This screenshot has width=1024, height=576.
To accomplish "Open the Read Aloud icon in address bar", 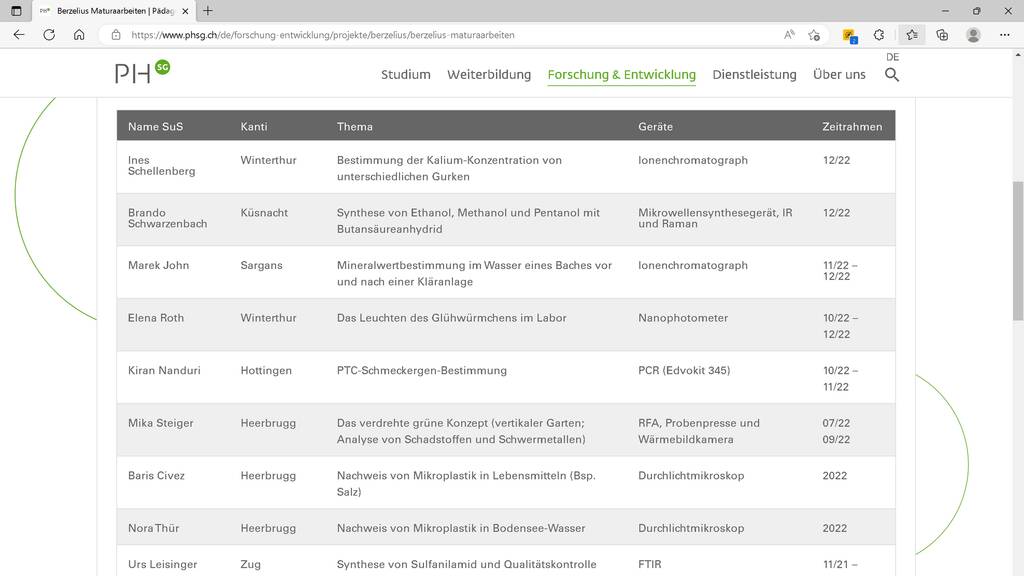I will point(789,34).
